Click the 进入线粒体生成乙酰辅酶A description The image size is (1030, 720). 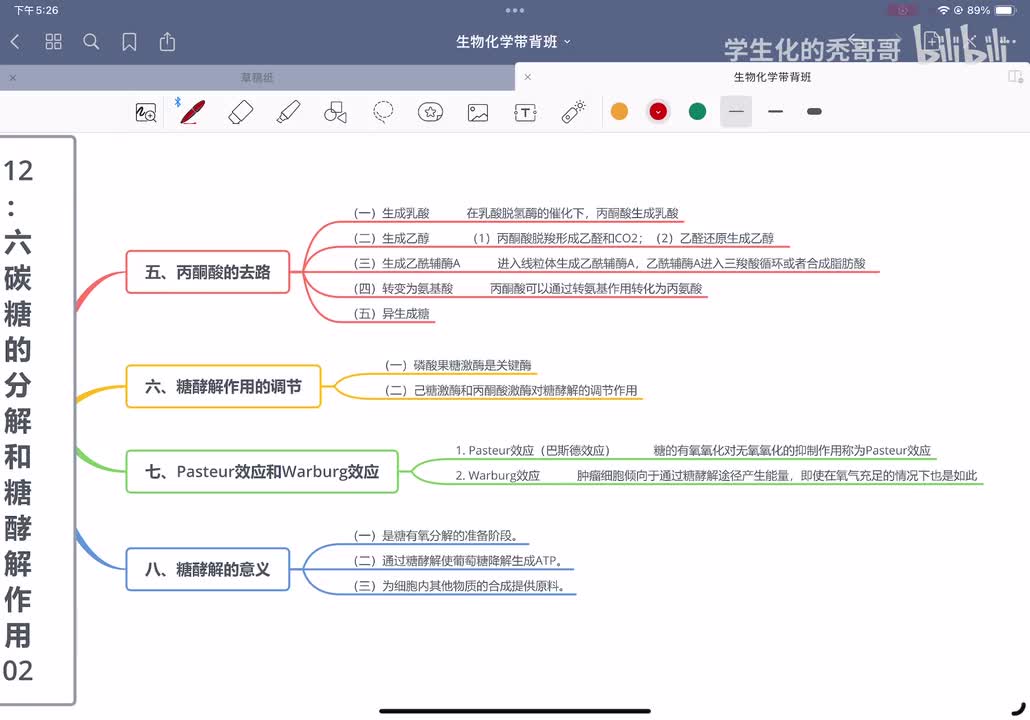(681, 263)
